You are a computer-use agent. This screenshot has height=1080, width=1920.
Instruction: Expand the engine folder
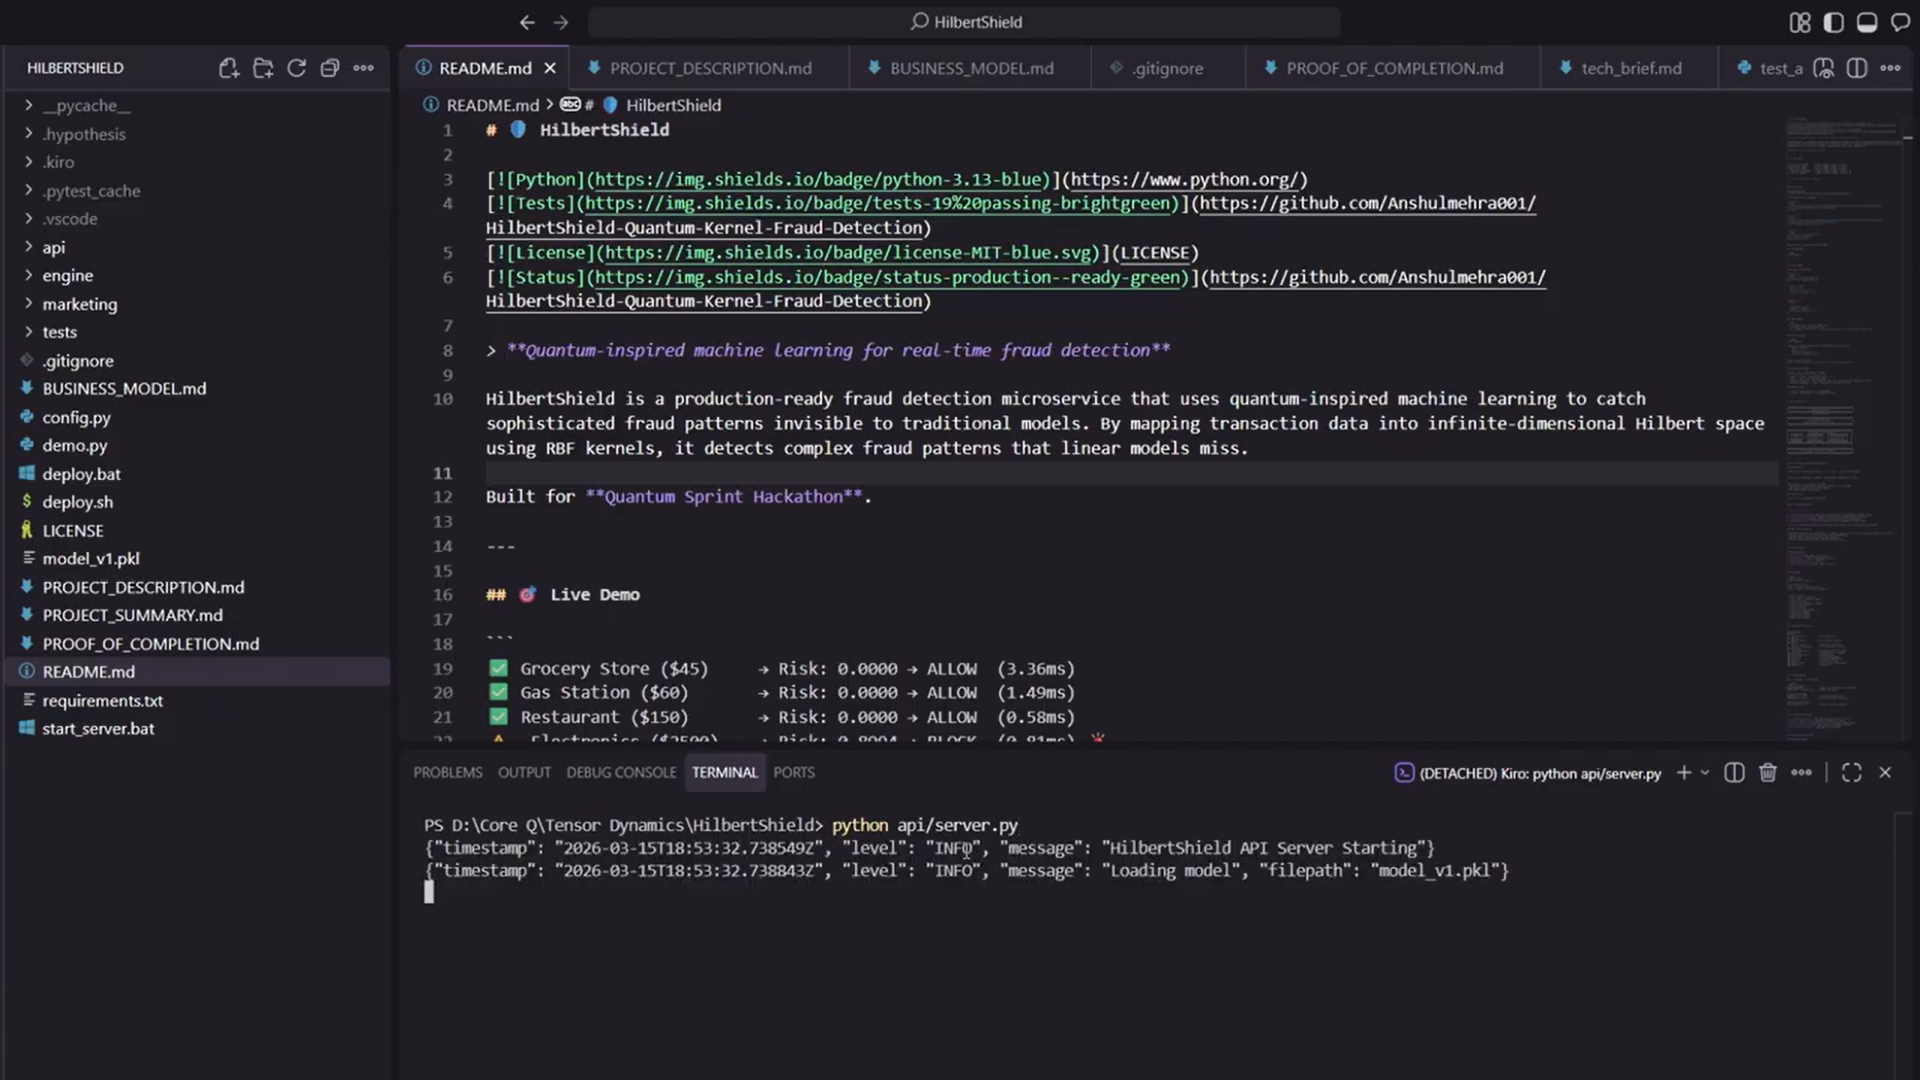67,275
